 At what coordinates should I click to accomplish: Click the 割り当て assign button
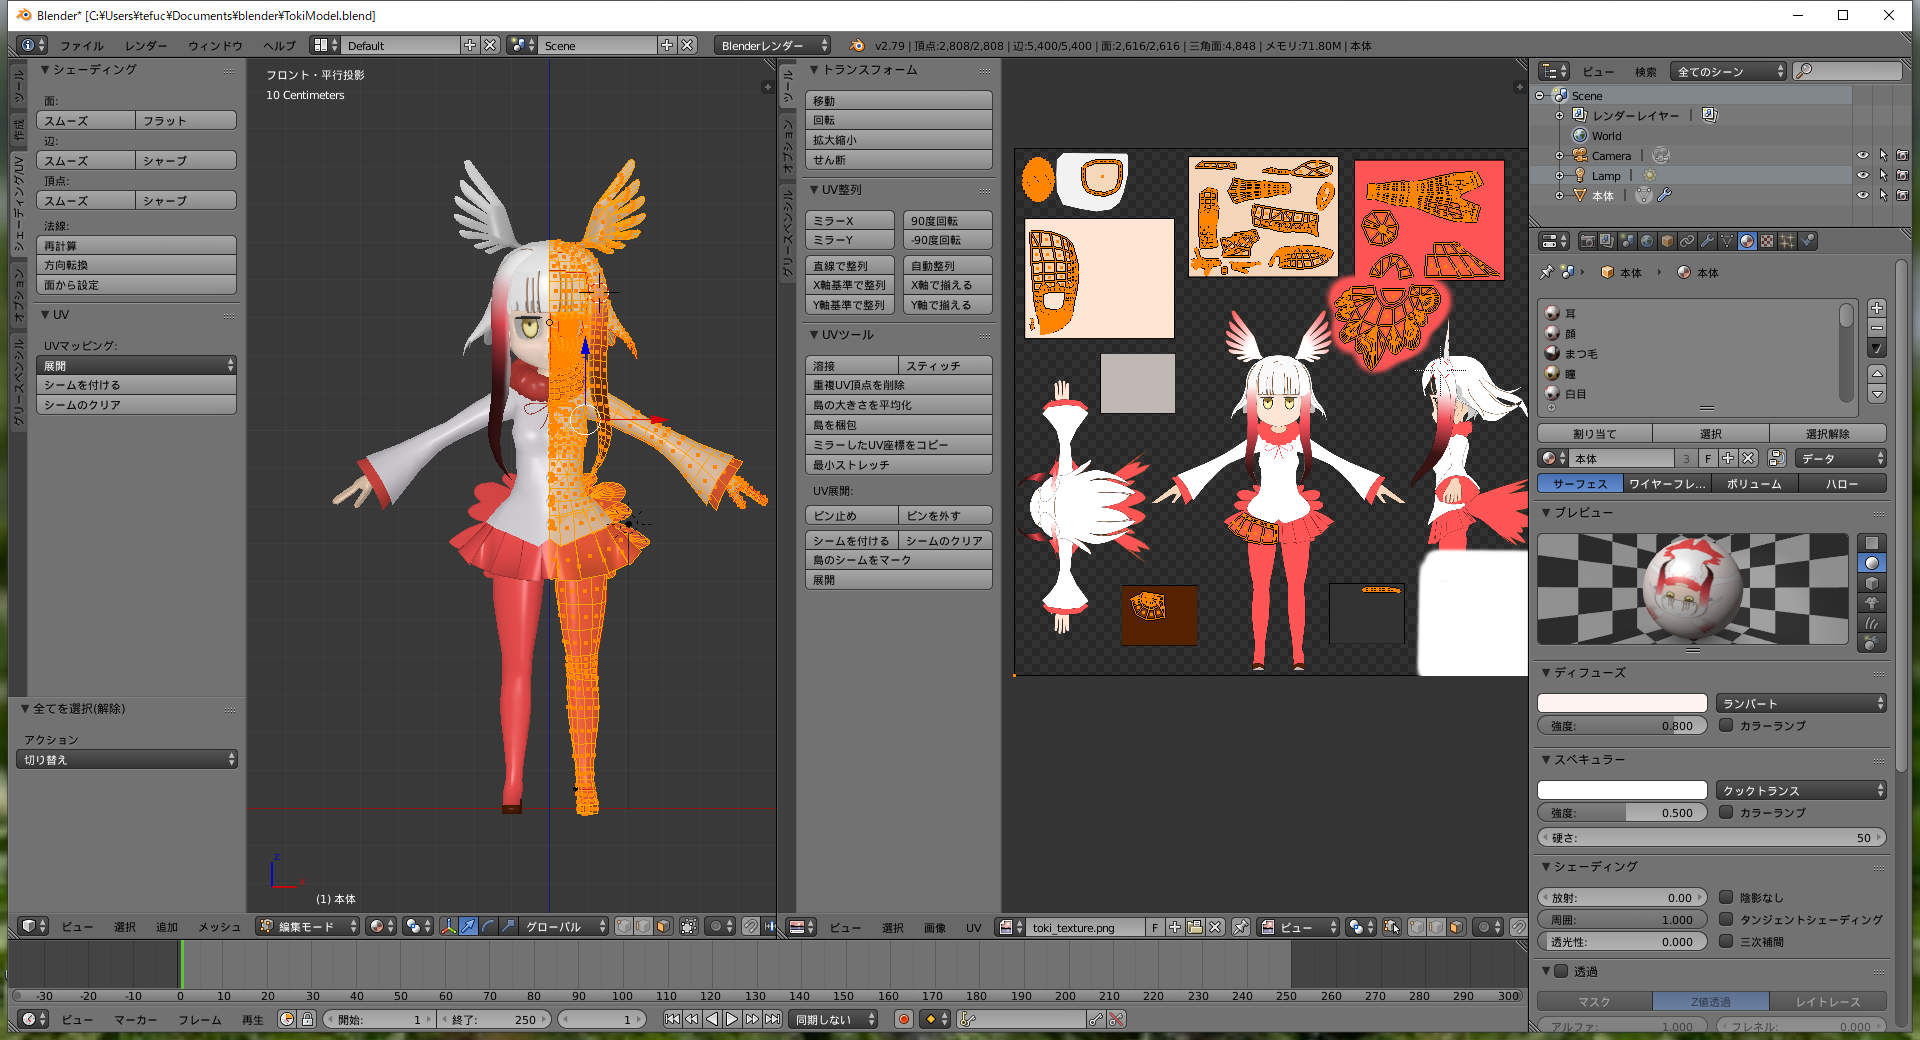pos(1594,433)
